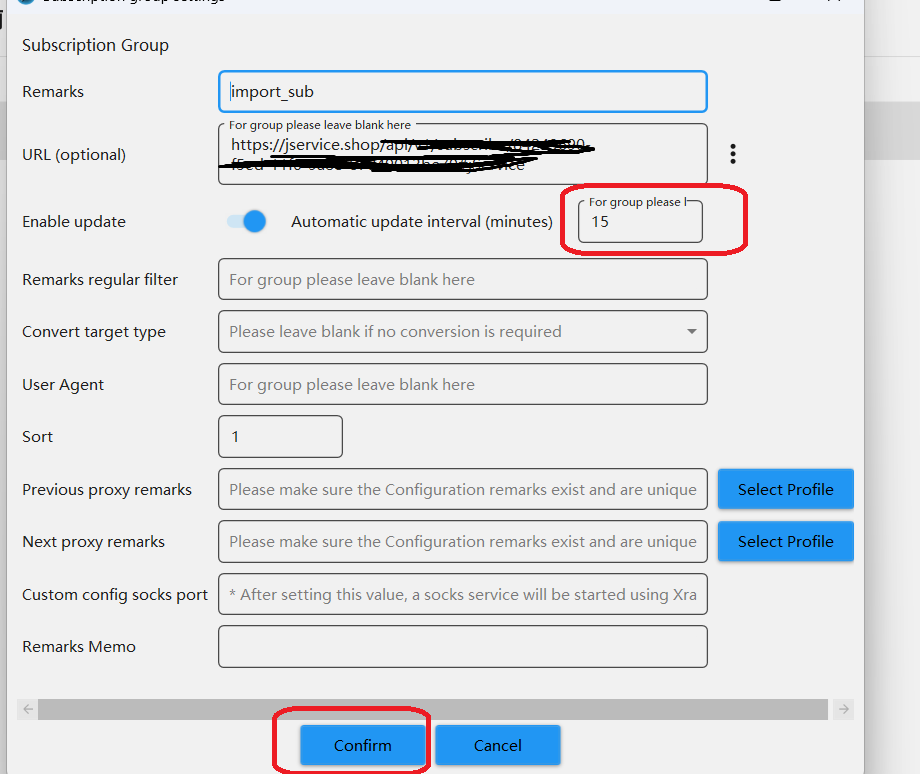
Task: Click the horizontal scrollbar left arrow
Action: pos(28,709)
